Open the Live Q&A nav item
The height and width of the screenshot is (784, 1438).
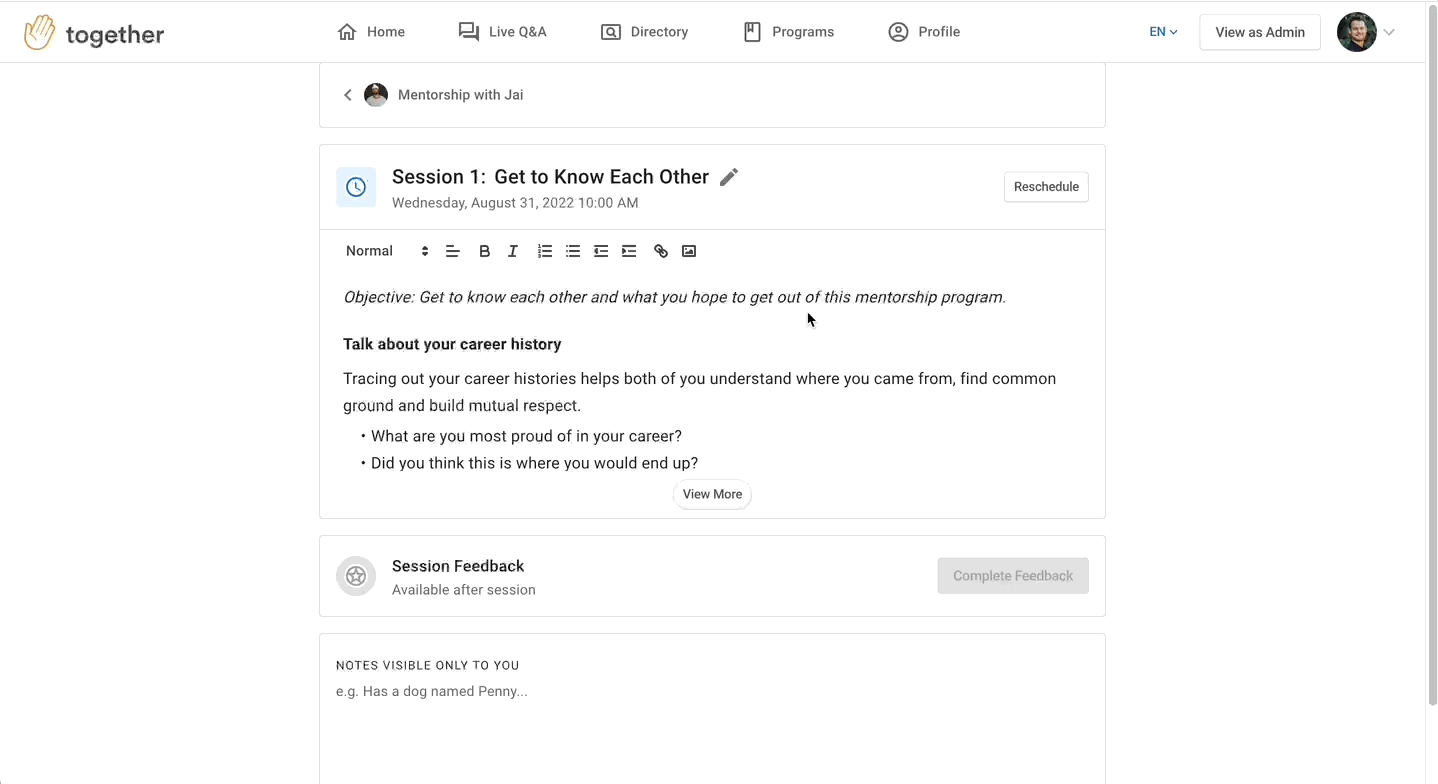click(x=502, y=32)
